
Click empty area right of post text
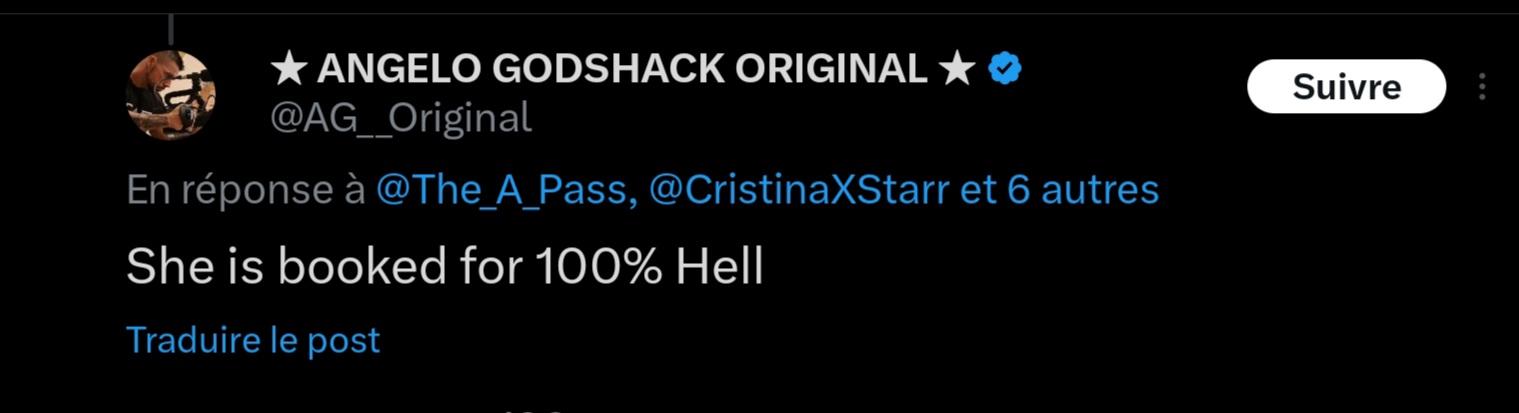1100,267
